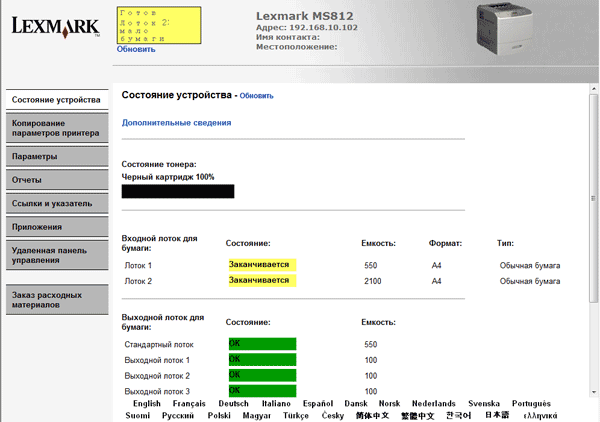Click Выходной лоток 3 label
Image resolution: width=600 pixels, height=422 pixels.
[x=157, y=391]
